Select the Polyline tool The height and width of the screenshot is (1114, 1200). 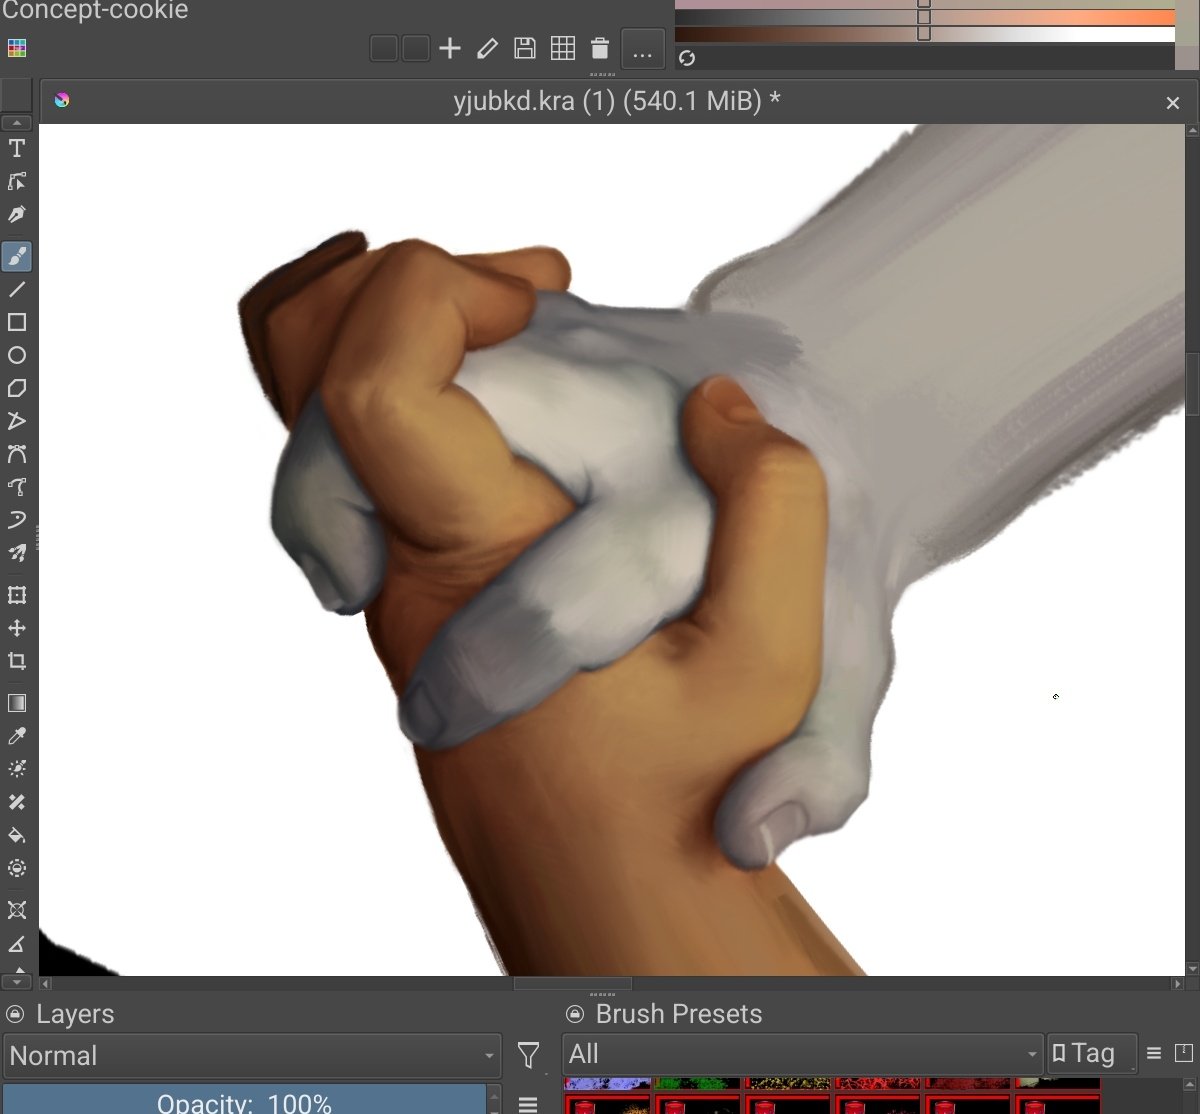pos(17,421)
